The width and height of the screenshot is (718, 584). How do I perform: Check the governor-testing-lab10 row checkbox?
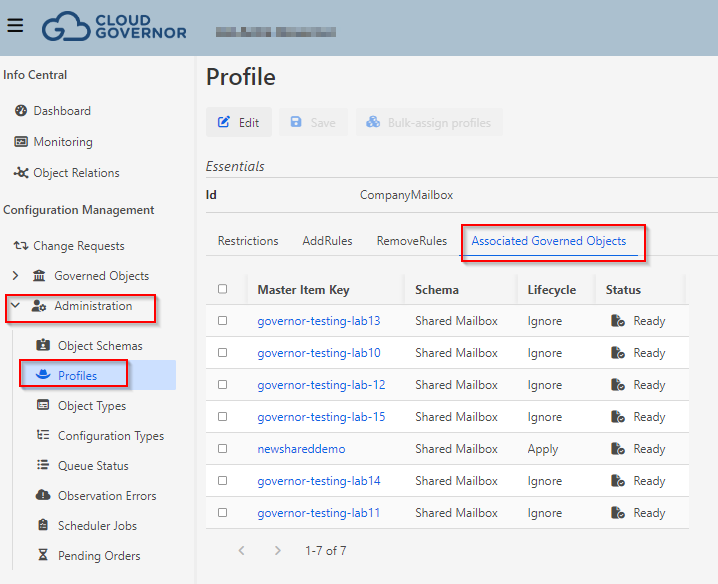point(223,353)
